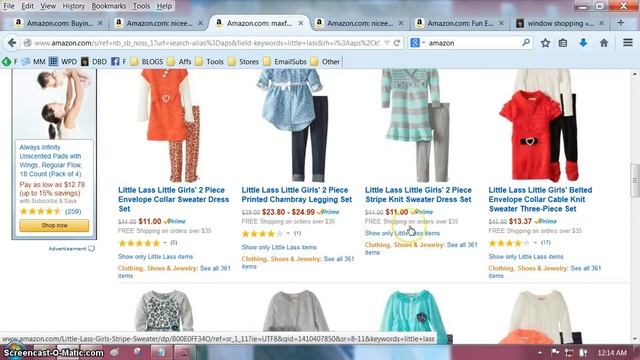This screenshot has width=640, height=360.
Task: Bookmark this page with star icon
Action: 545,43
